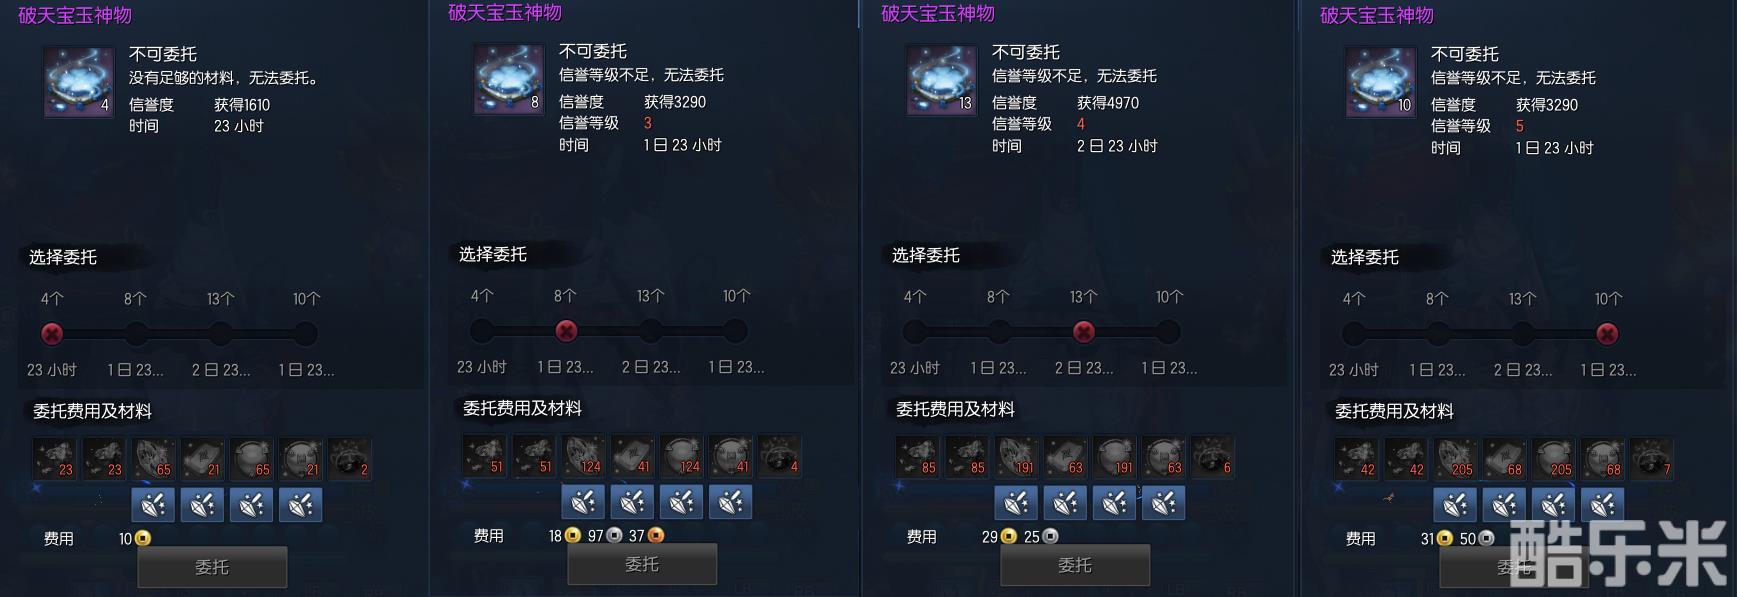1737x597 pixels.
Task: Select the unselected 13个 node in the 获得1610 panel
Action: click(x=220, y=333)
